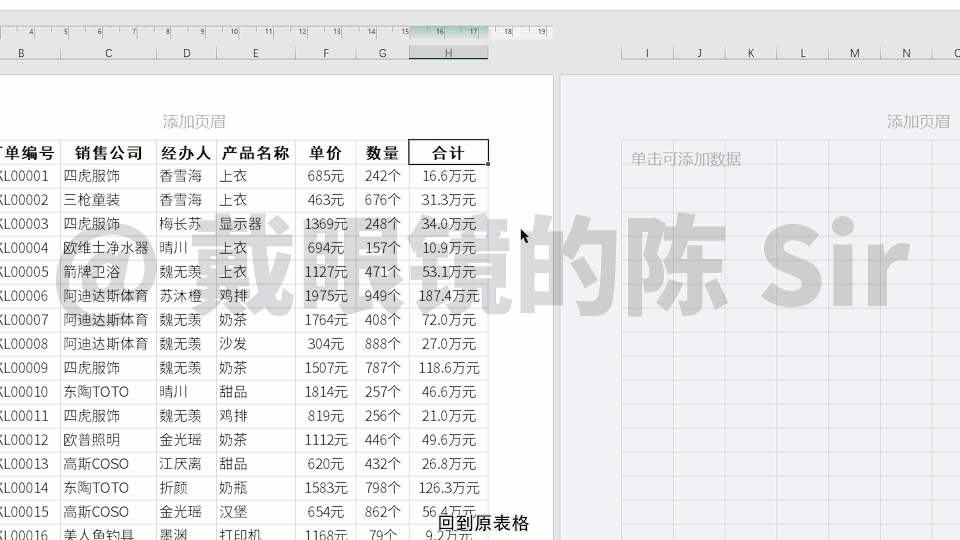Viewport: 960px width, 540px height.
Task: Select the order number cell ending L00013
Action: click(30, 464)
